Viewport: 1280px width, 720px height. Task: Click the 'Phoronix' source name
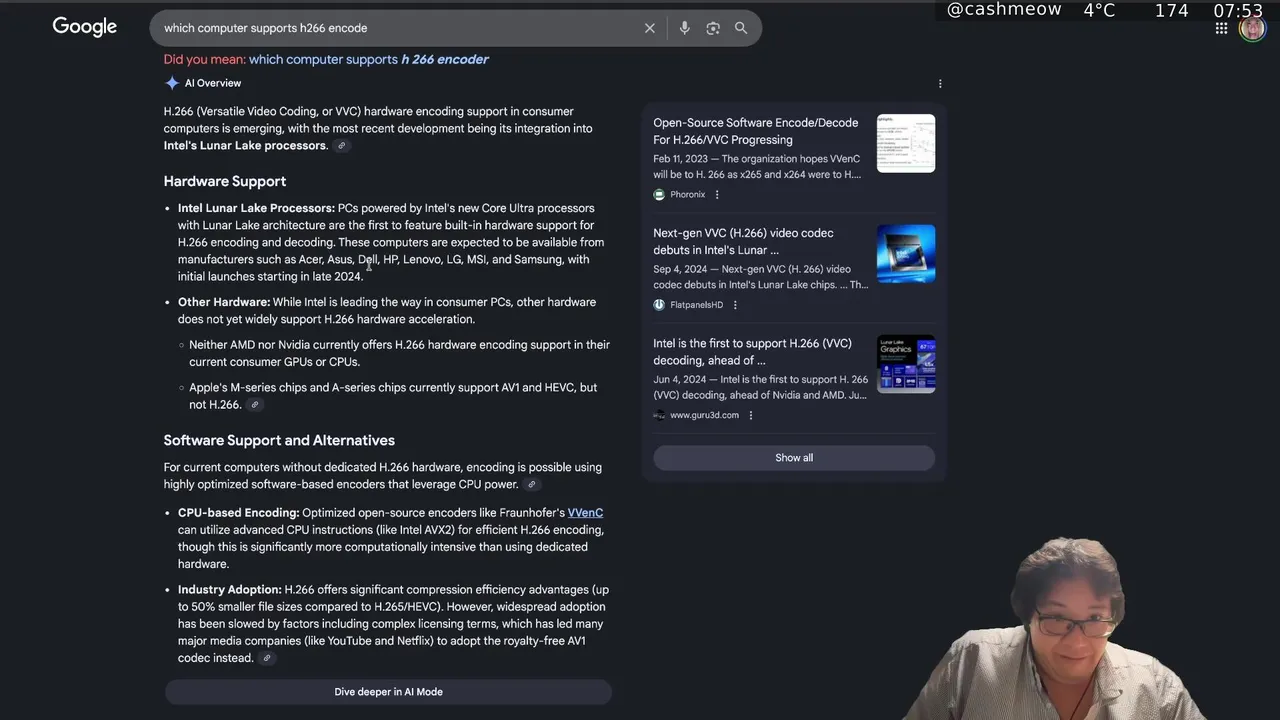[687, 195]
